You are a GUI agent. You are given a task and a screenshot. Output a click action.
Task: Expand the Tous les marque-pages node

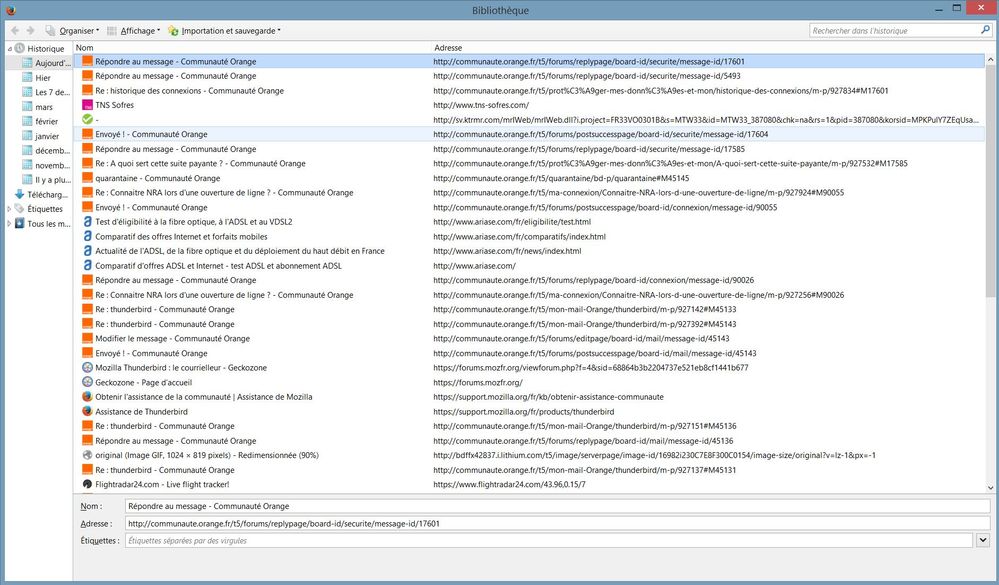(9, 224)
